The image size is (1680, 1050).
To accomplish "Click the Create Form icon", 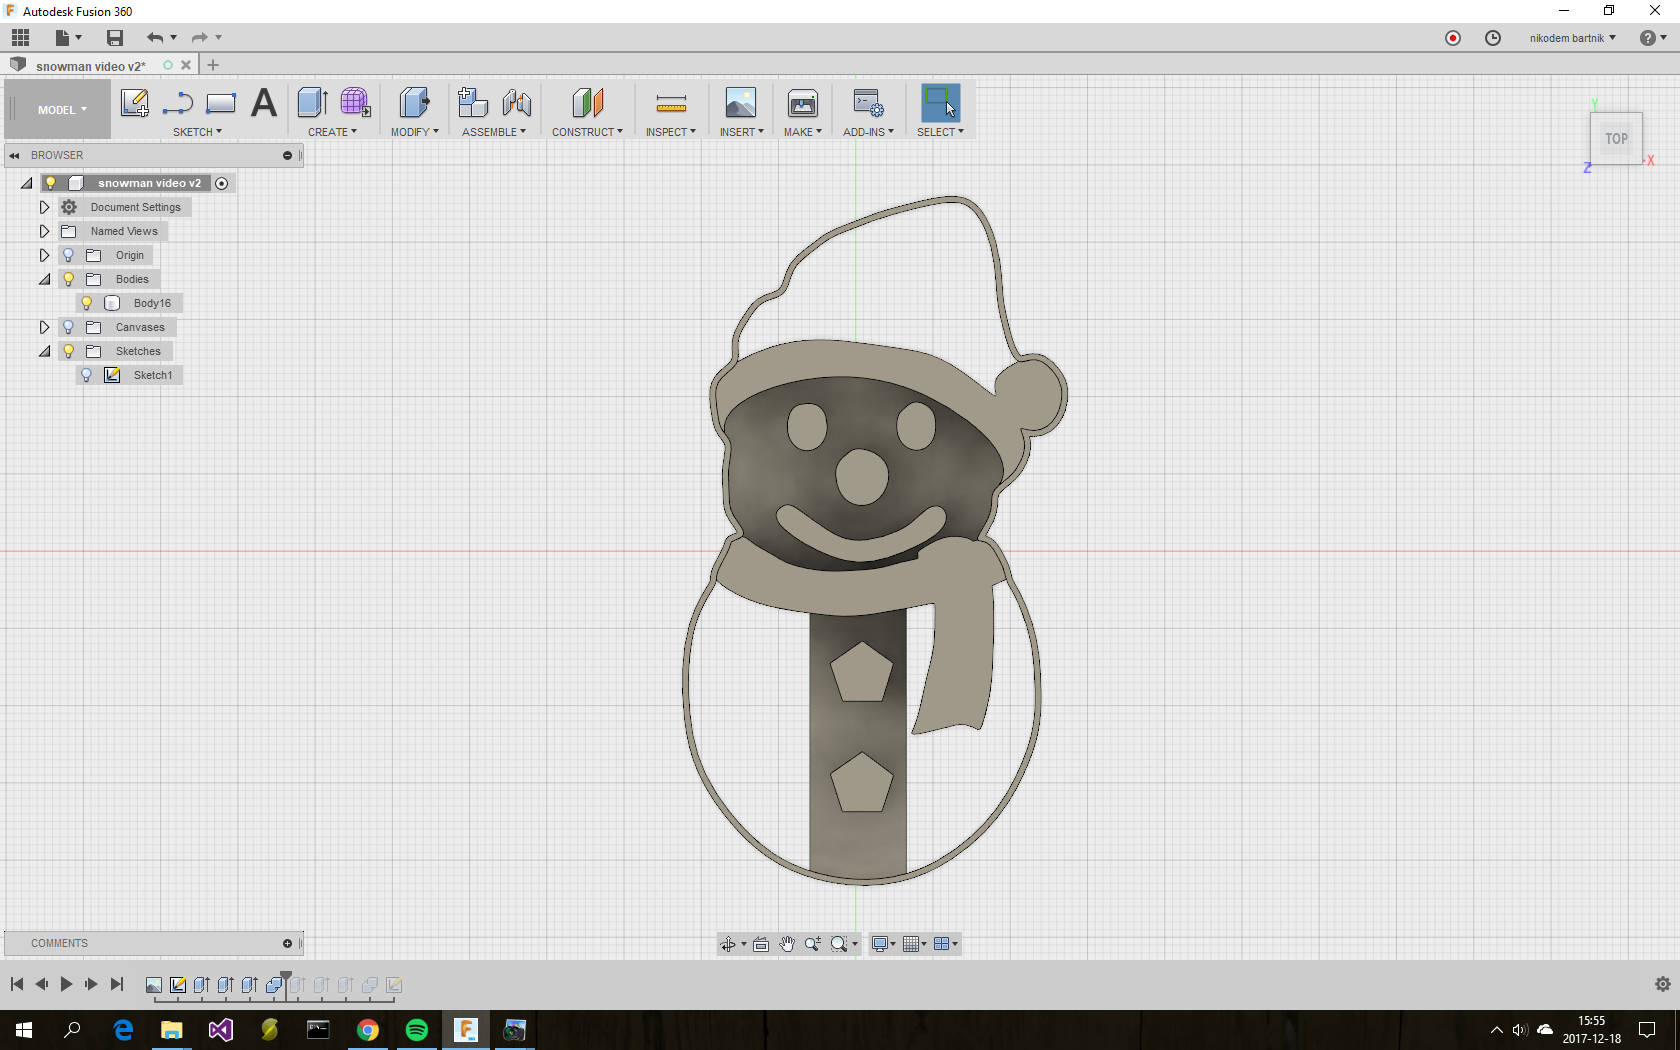I will [355, 103].
